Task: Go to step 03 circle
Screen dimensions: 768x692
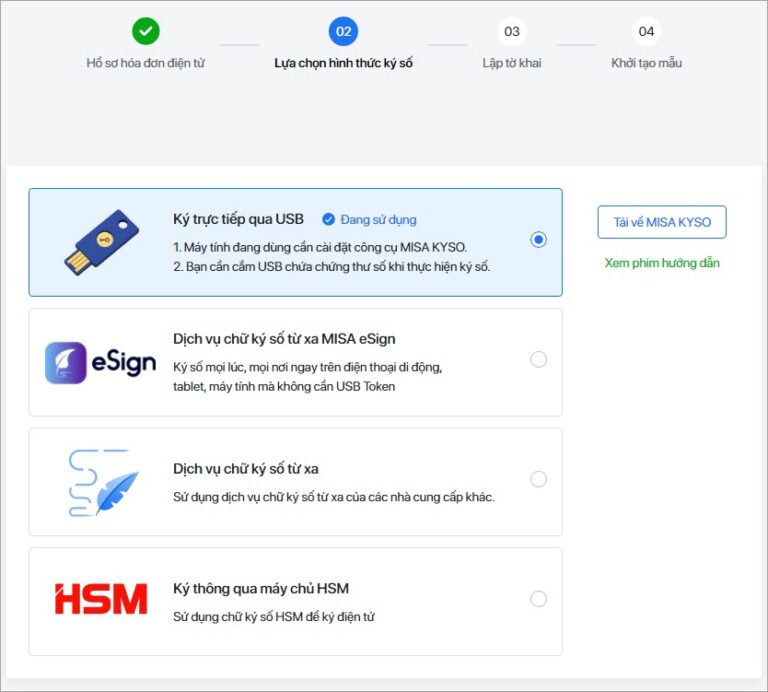Action: tap(511, 31)
